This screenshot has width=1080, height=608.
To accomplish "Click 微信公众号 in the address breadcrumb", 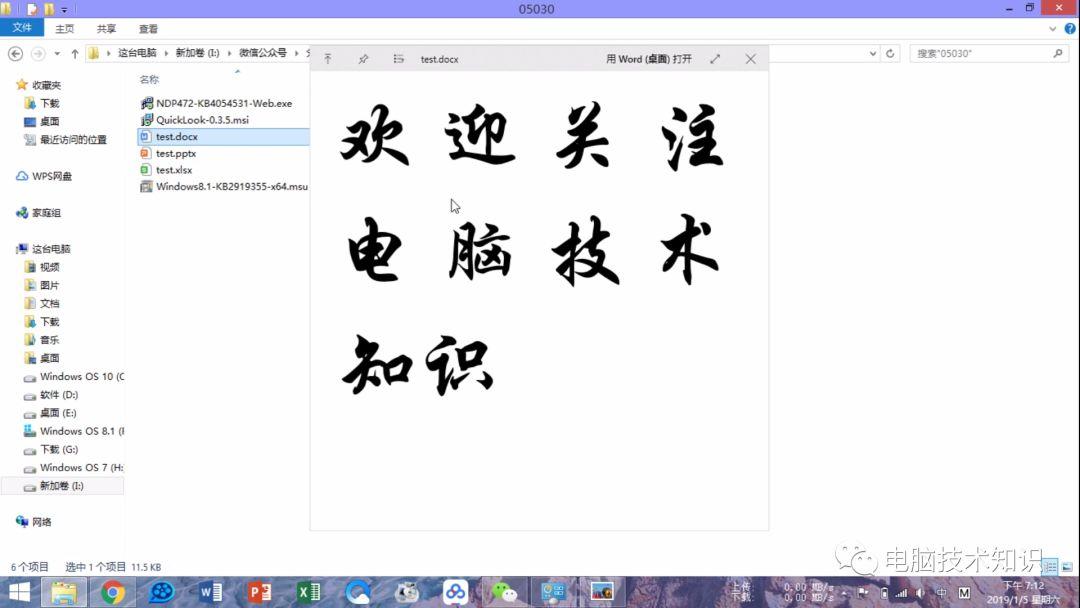I will [x=262, y=53].
